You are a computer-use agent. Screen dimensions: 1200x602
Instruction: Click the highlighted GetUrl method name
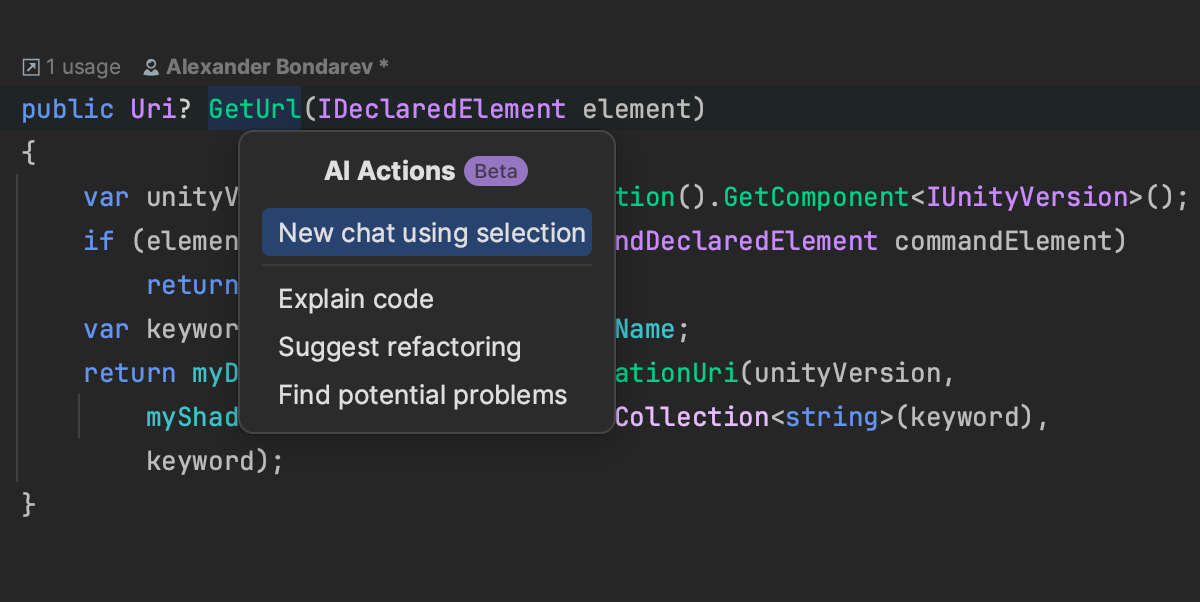coord(254,109)
